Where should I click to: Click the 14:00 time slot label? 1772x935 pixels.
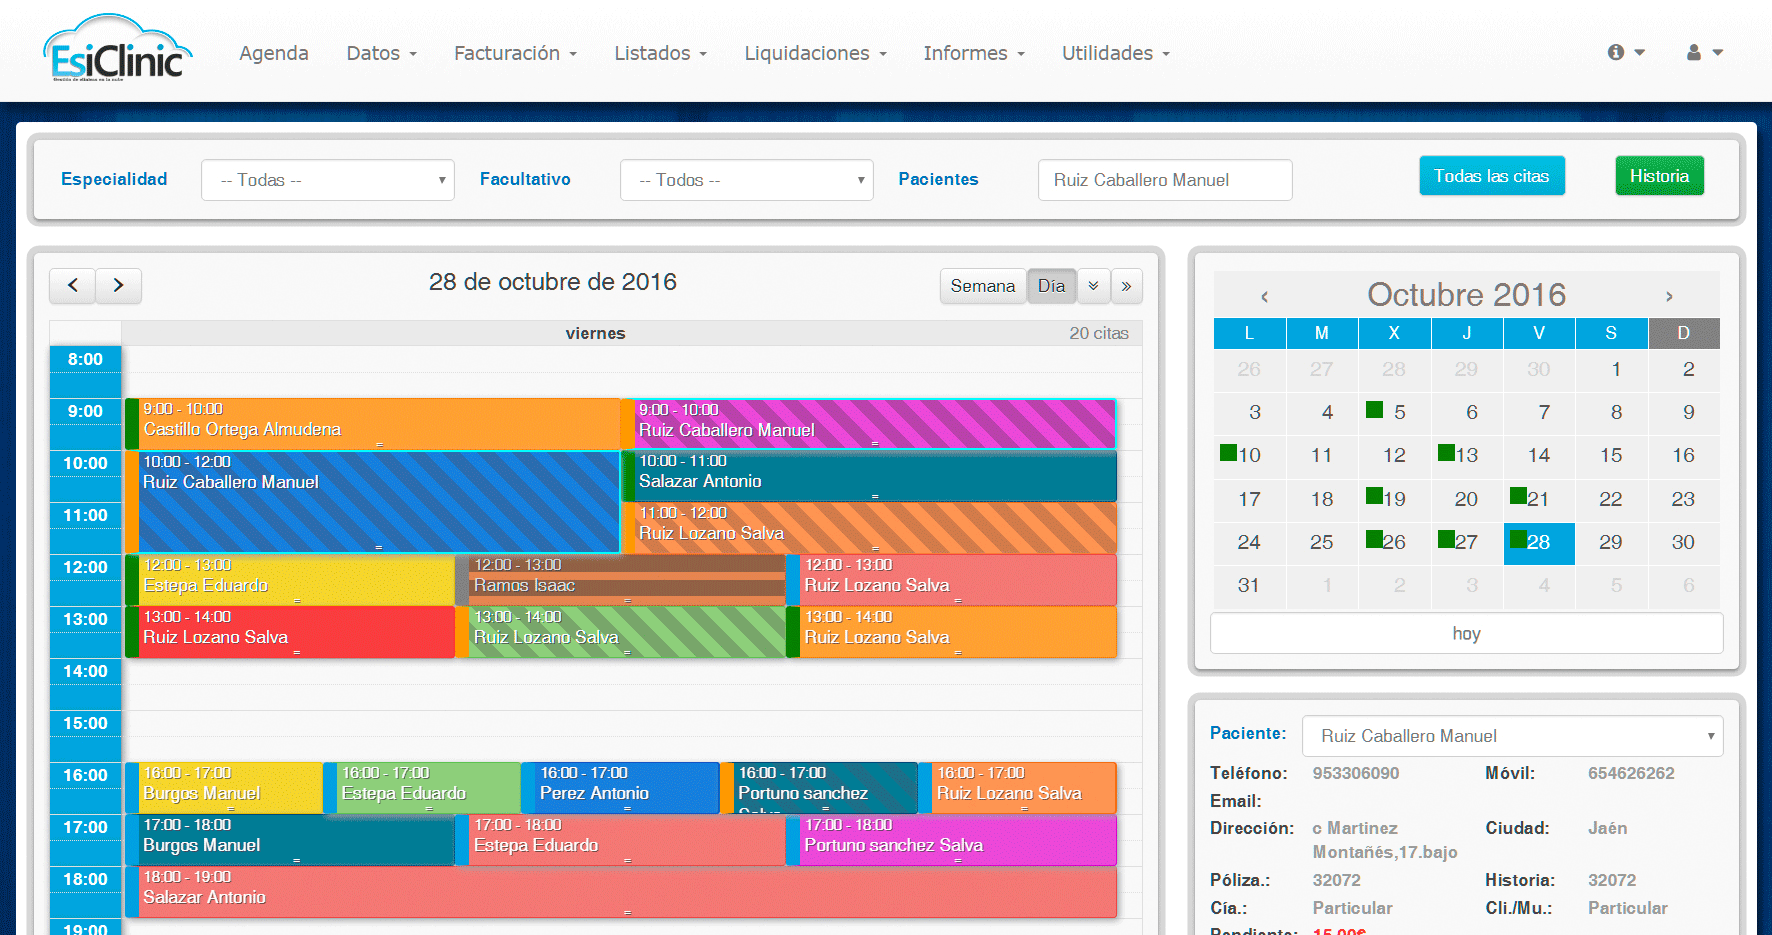tap(85, 672)
